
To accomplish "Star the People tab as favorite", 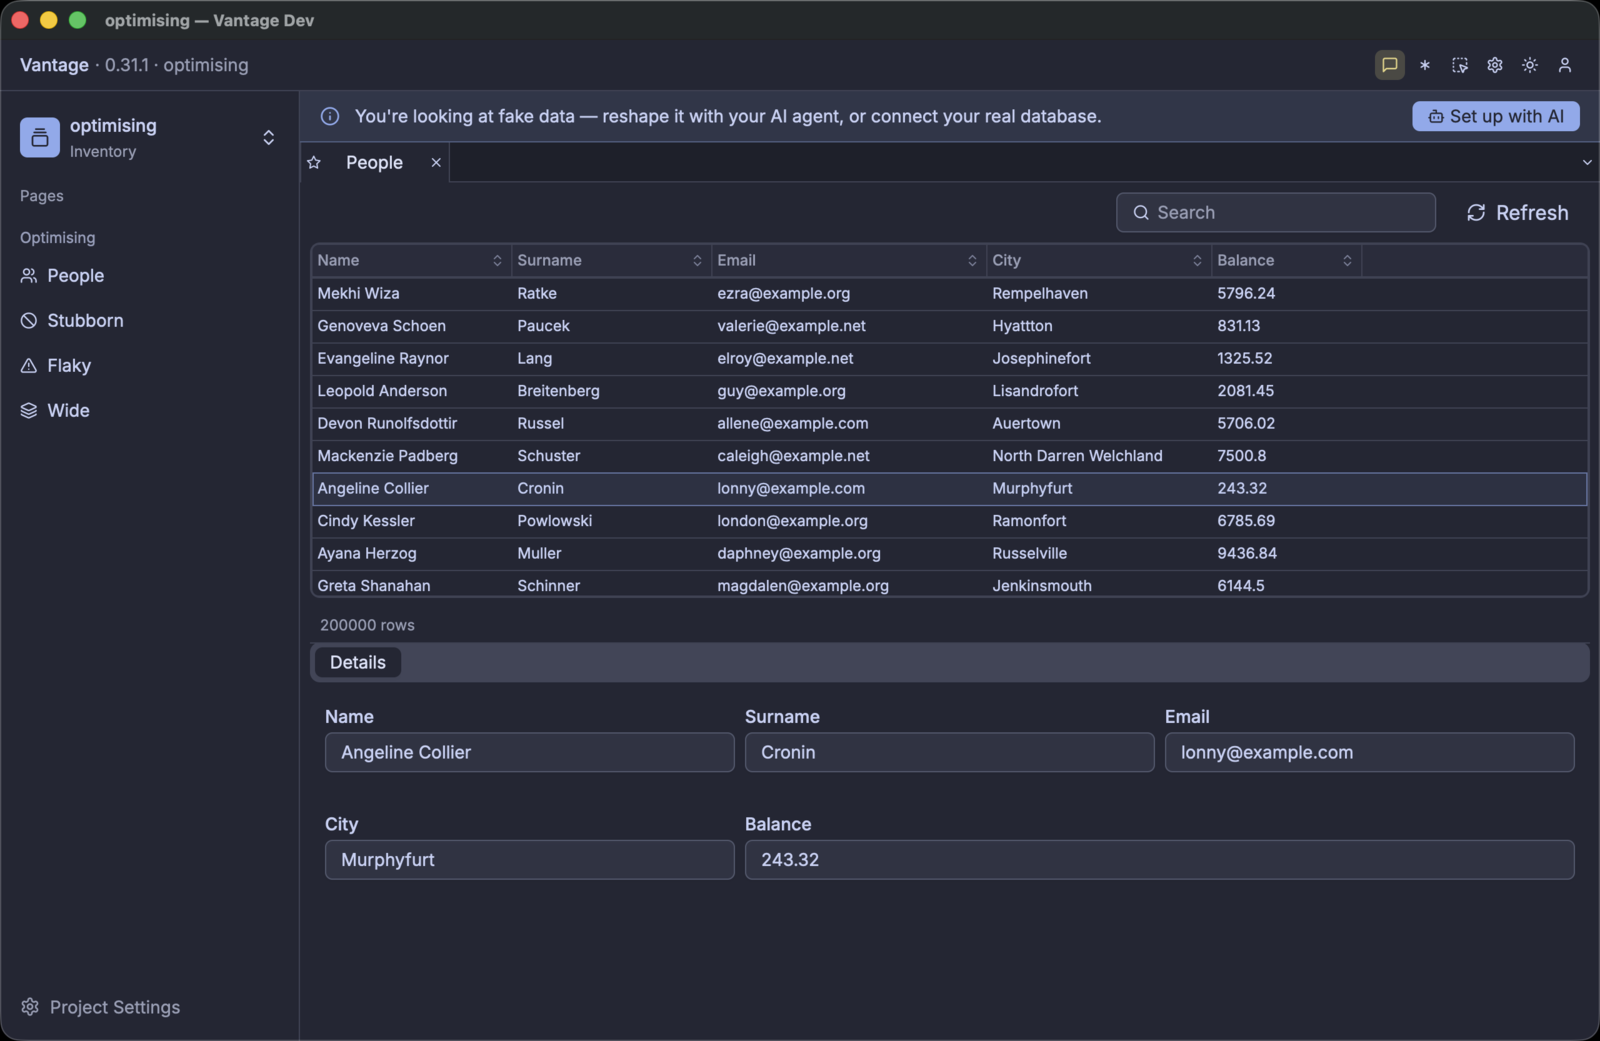I will pyautogui.click(x=314, y=162).
